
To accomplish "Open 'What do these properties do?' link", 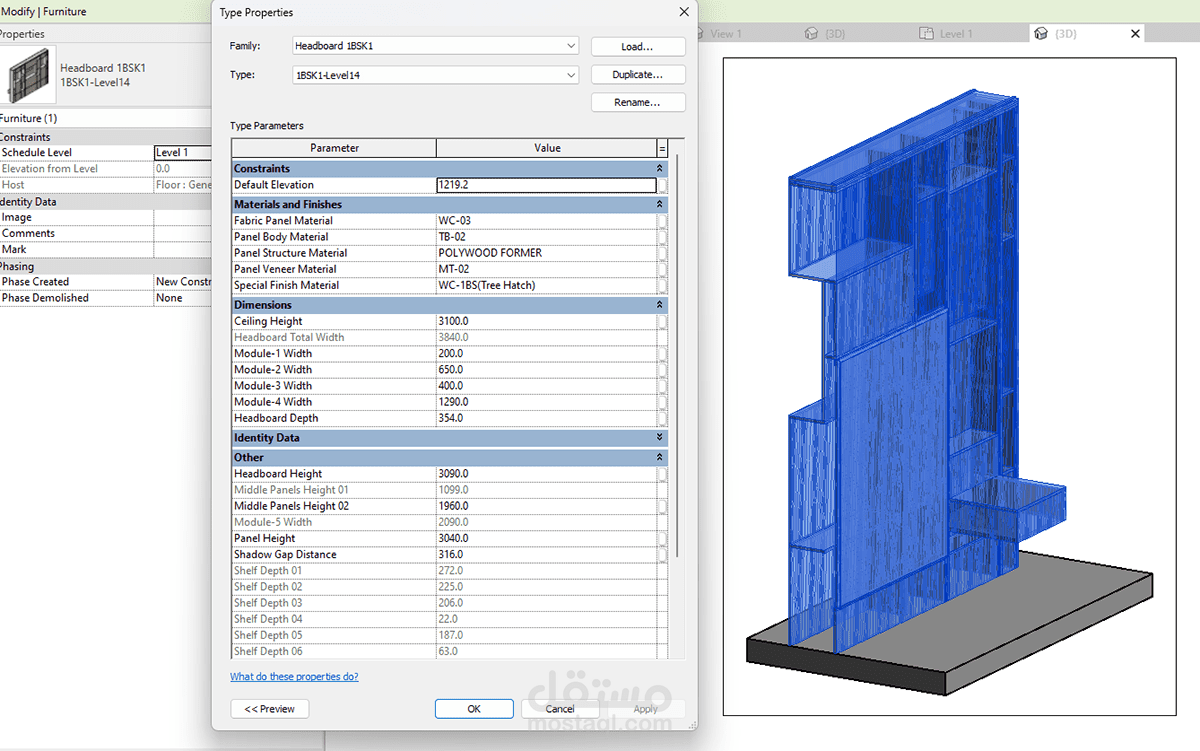I will [x=294, y=677].
